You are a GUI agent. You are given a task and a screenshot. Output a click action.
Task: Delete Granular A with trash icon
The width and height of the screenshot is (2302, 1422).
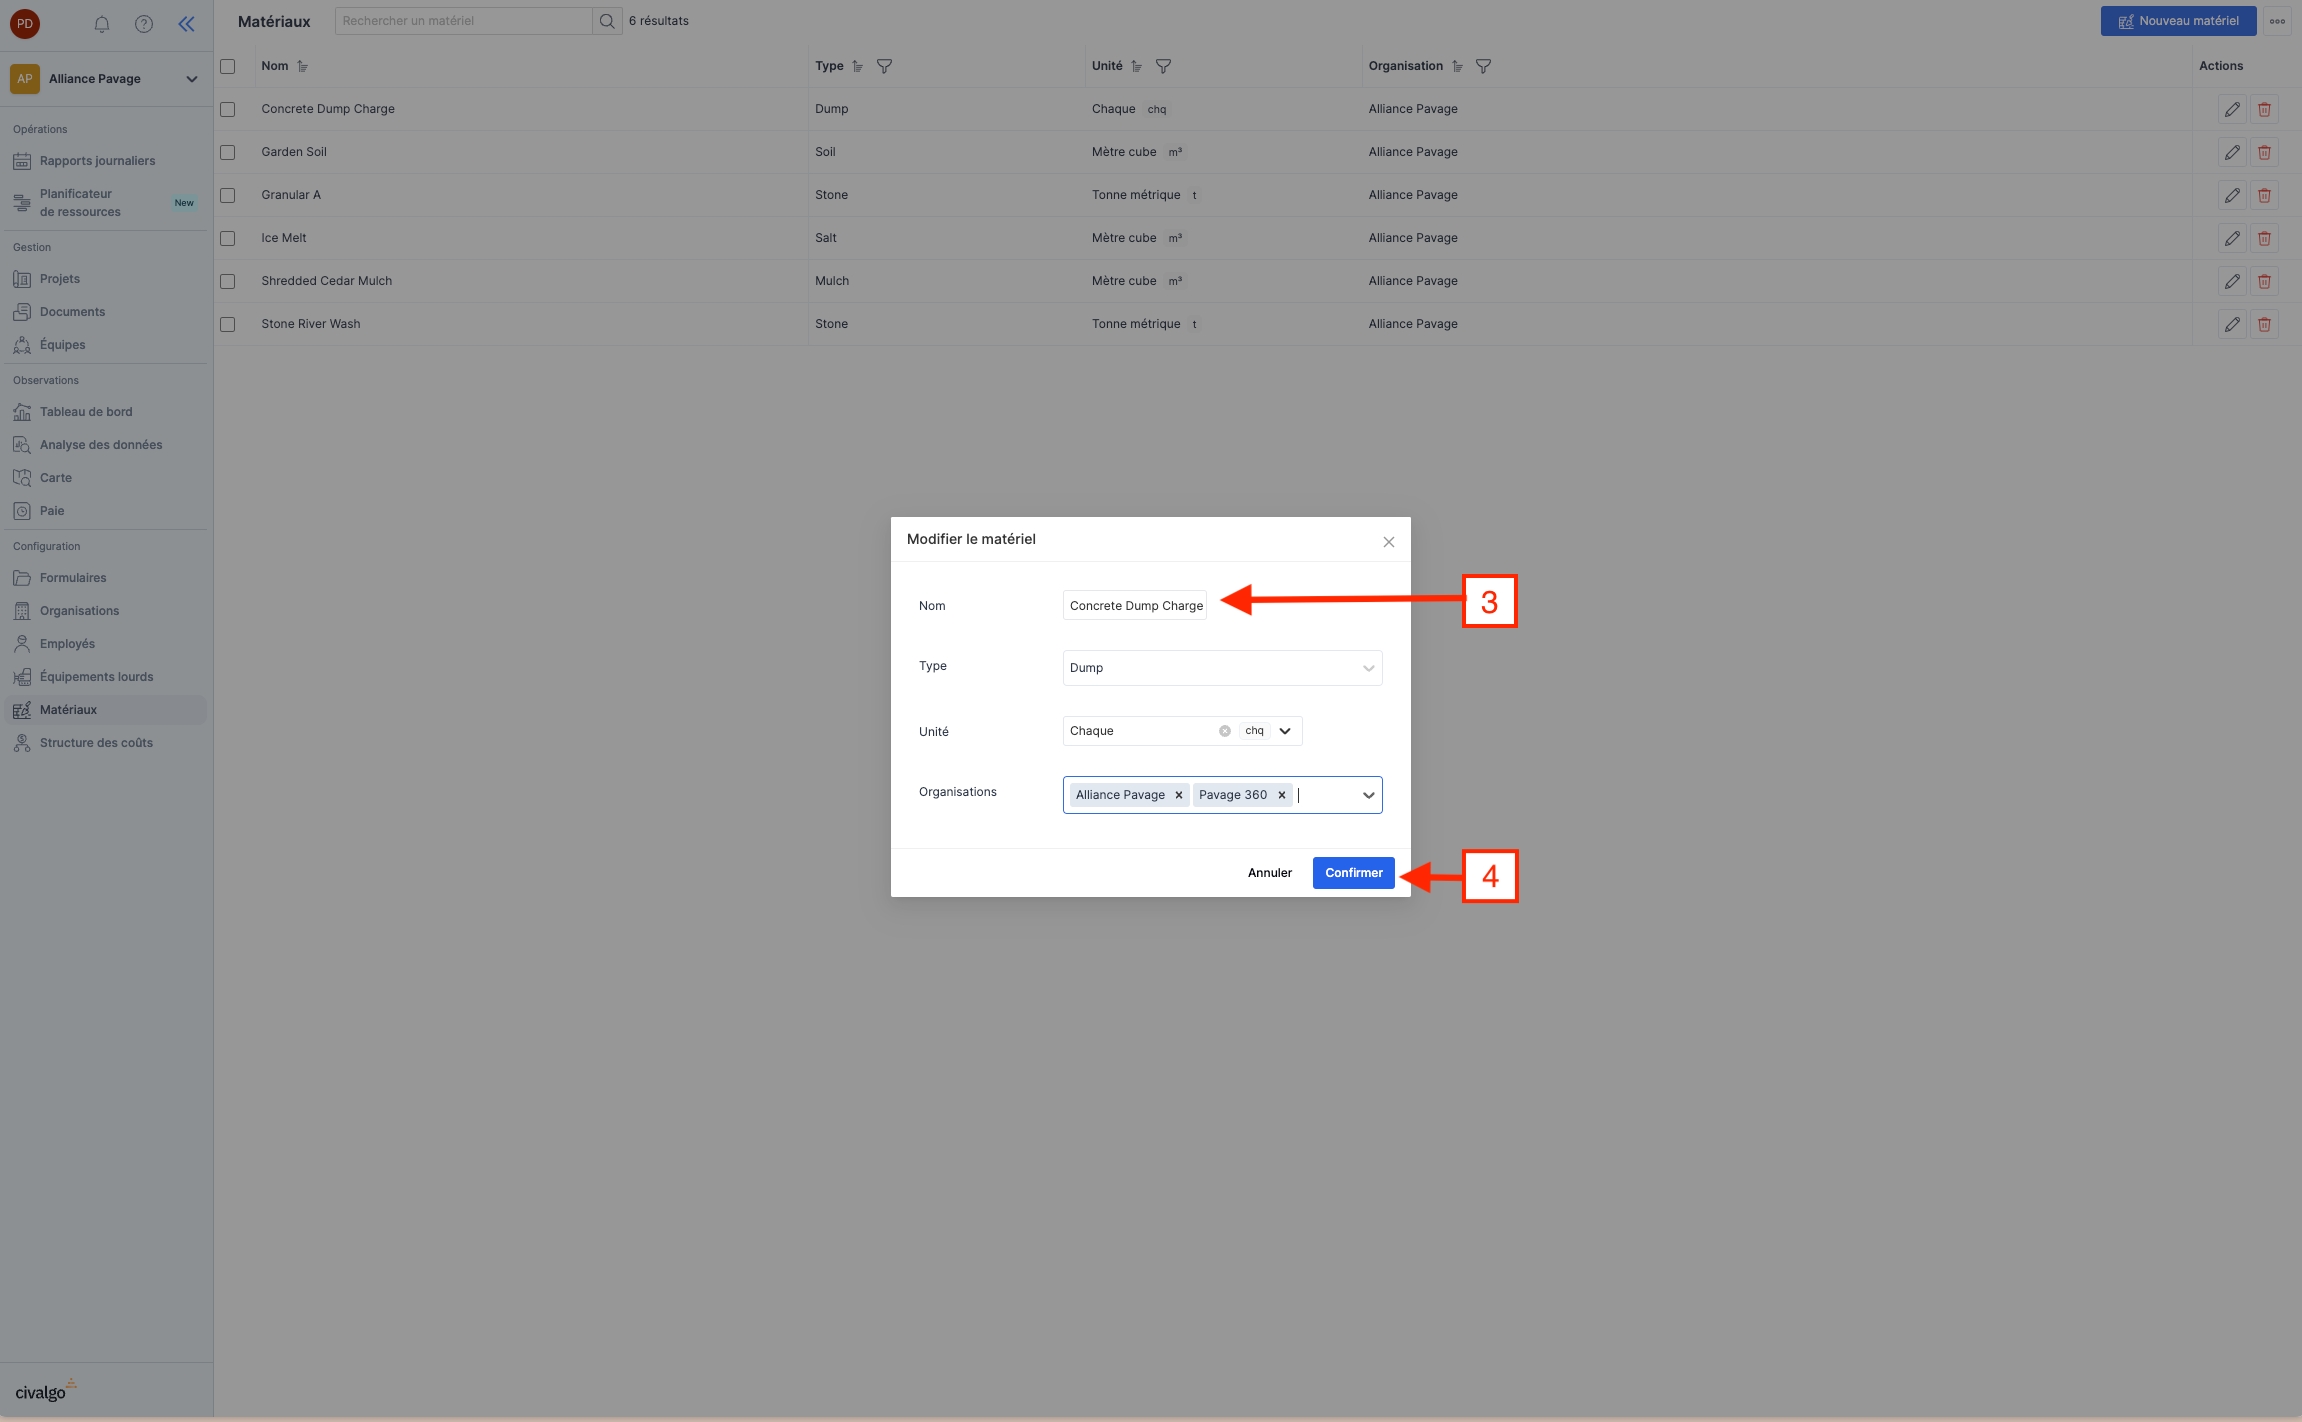click(2264, 195)
